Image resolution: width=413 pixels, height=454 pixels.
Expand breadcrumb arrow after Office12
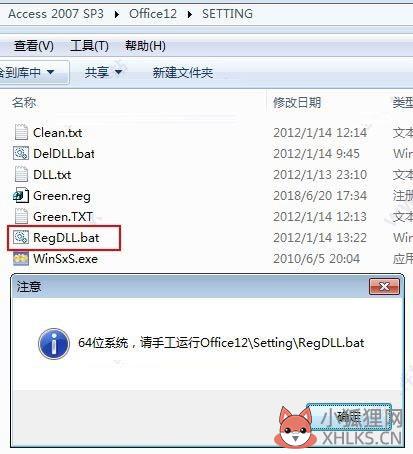coord(190,14)
